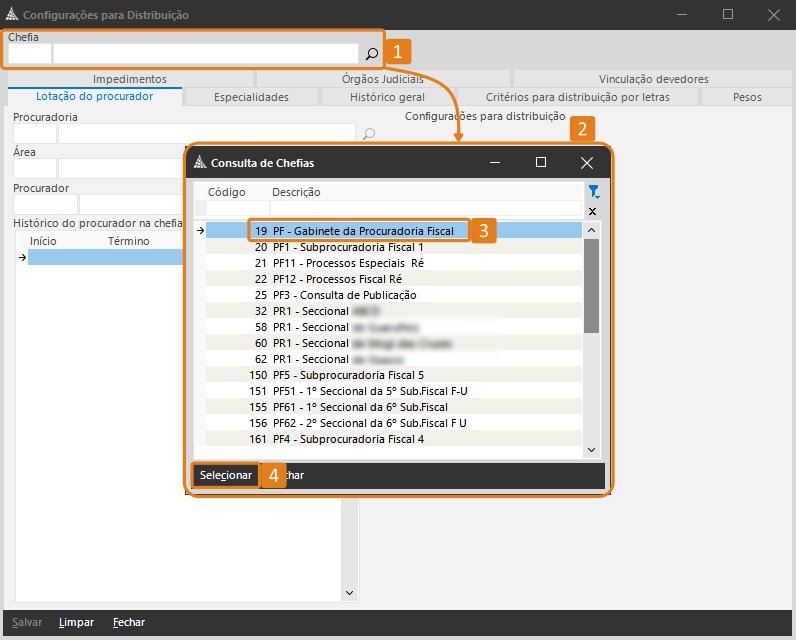Viewport: 796px width, 640px height.
Task: Go to the Especialidades tab
Action: point(251,97)
